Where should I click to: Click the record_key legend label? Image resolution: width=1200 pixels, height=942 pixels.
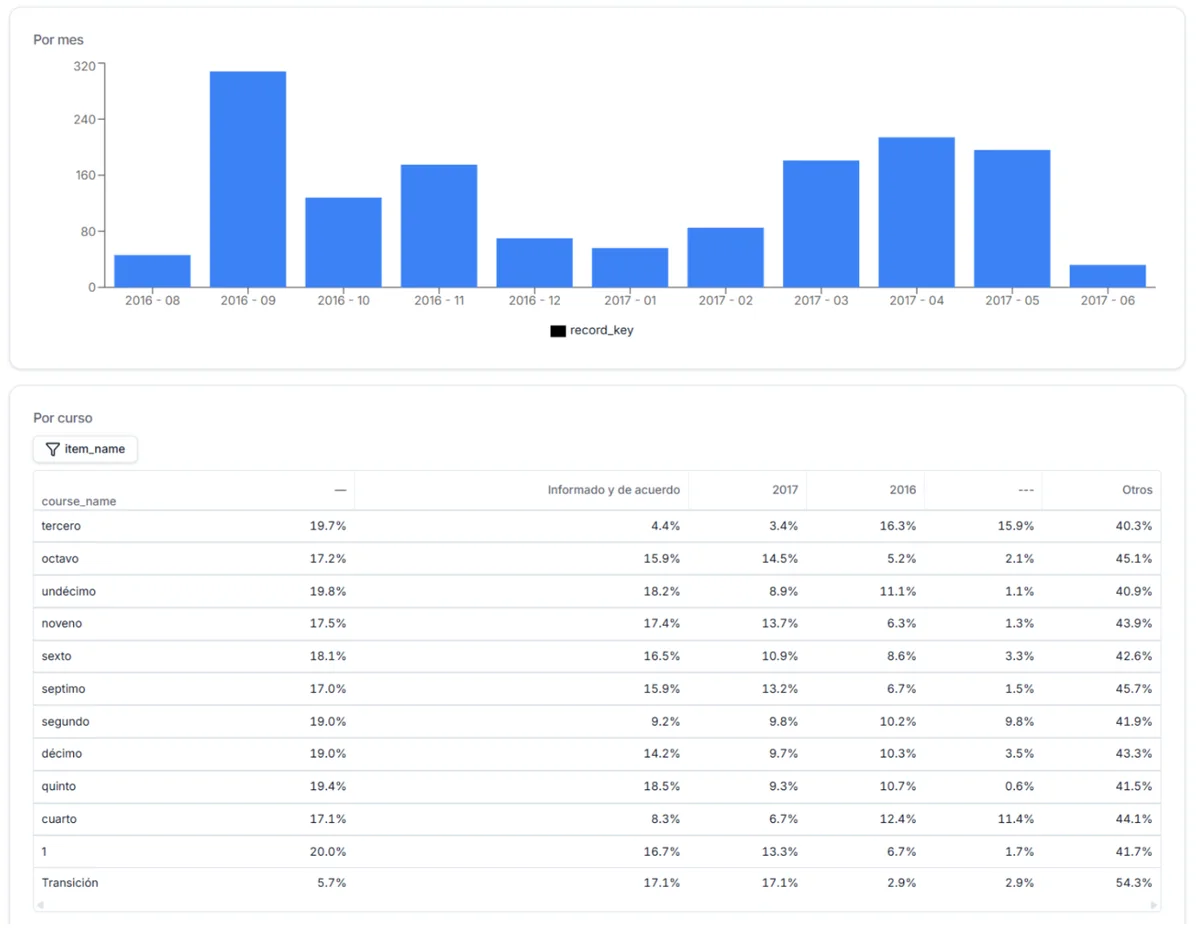602,330
